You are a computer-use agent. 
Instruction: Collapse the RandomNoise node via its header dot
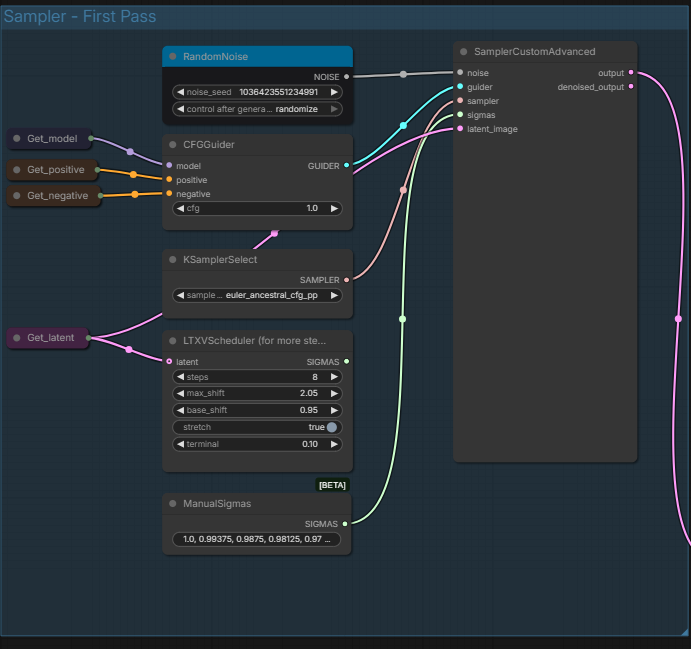point(173,57)
